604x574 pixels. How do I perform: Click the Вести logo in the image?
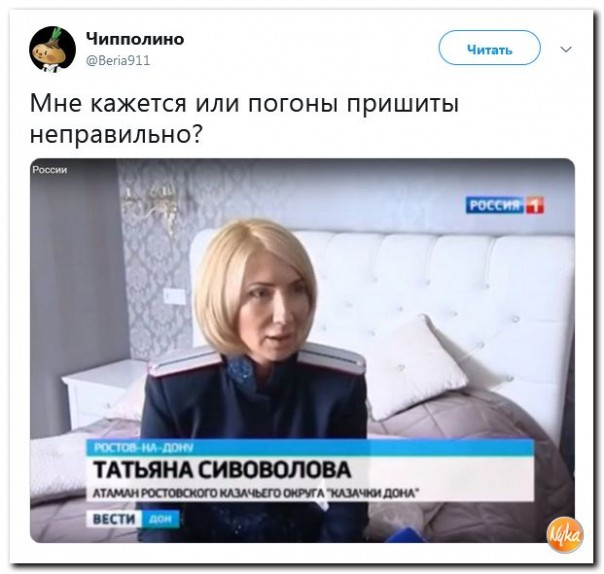click(114, 519)
